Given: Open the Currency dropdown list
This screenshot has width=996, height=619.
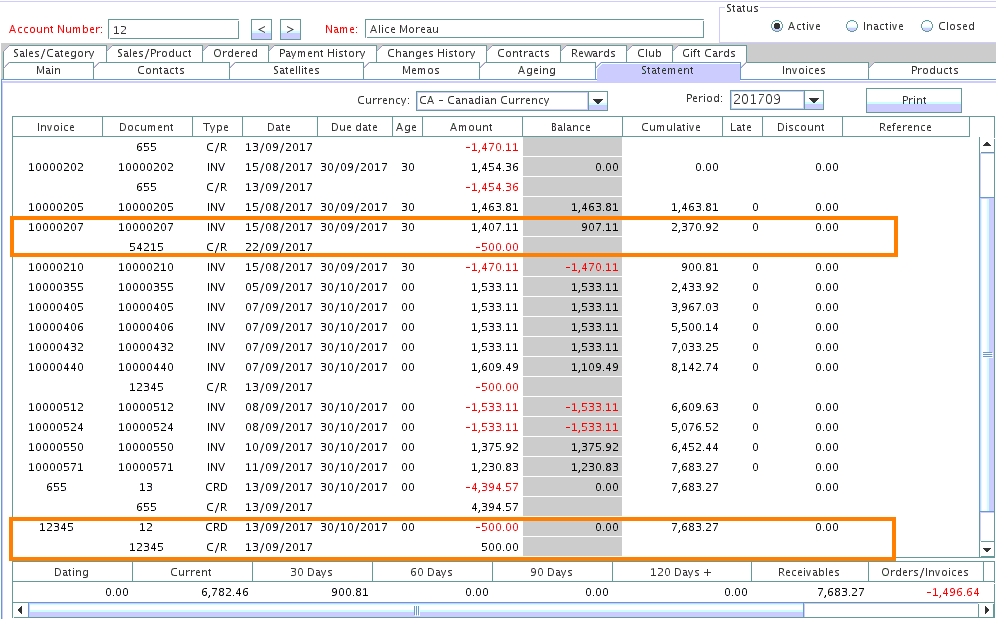Looking at the screenshot, I should pyautogui.click(x=598, y=100).
